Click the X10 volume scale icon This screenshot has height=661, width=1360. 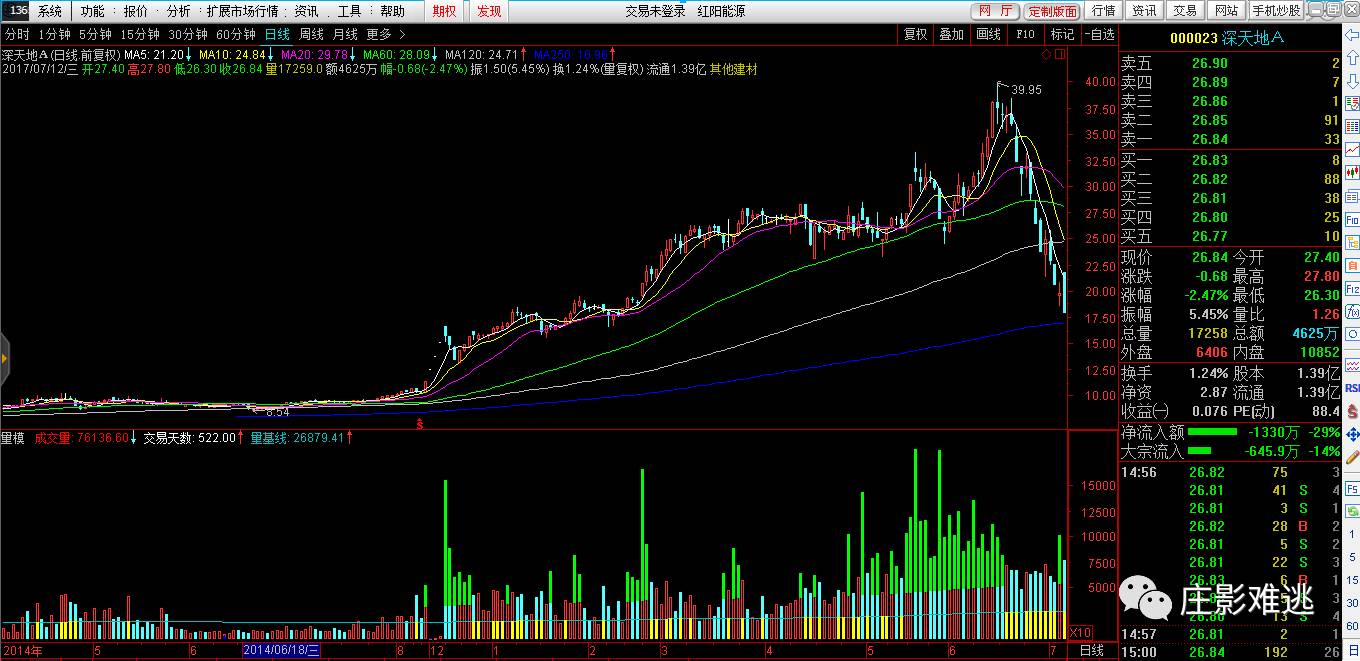(x=1080, y=633)
